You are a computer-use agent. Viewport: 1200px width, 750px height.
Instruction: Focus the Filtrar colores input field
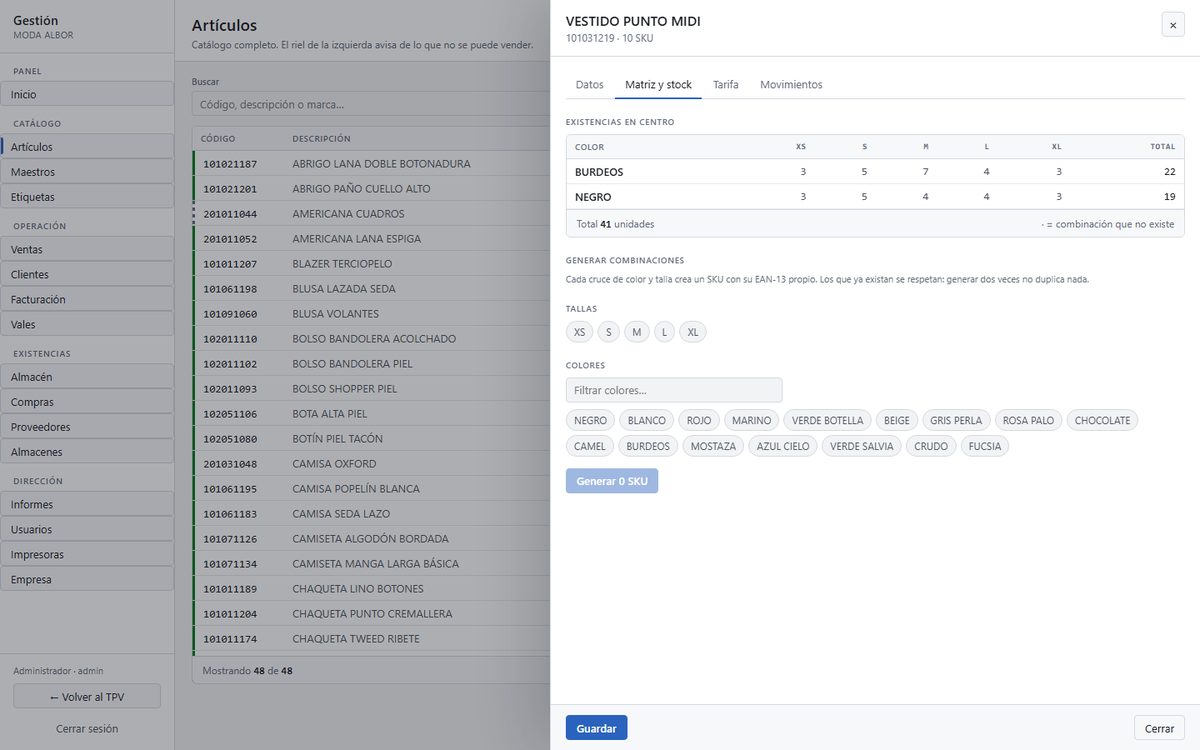pyautogui.click(x=674, y=390)
